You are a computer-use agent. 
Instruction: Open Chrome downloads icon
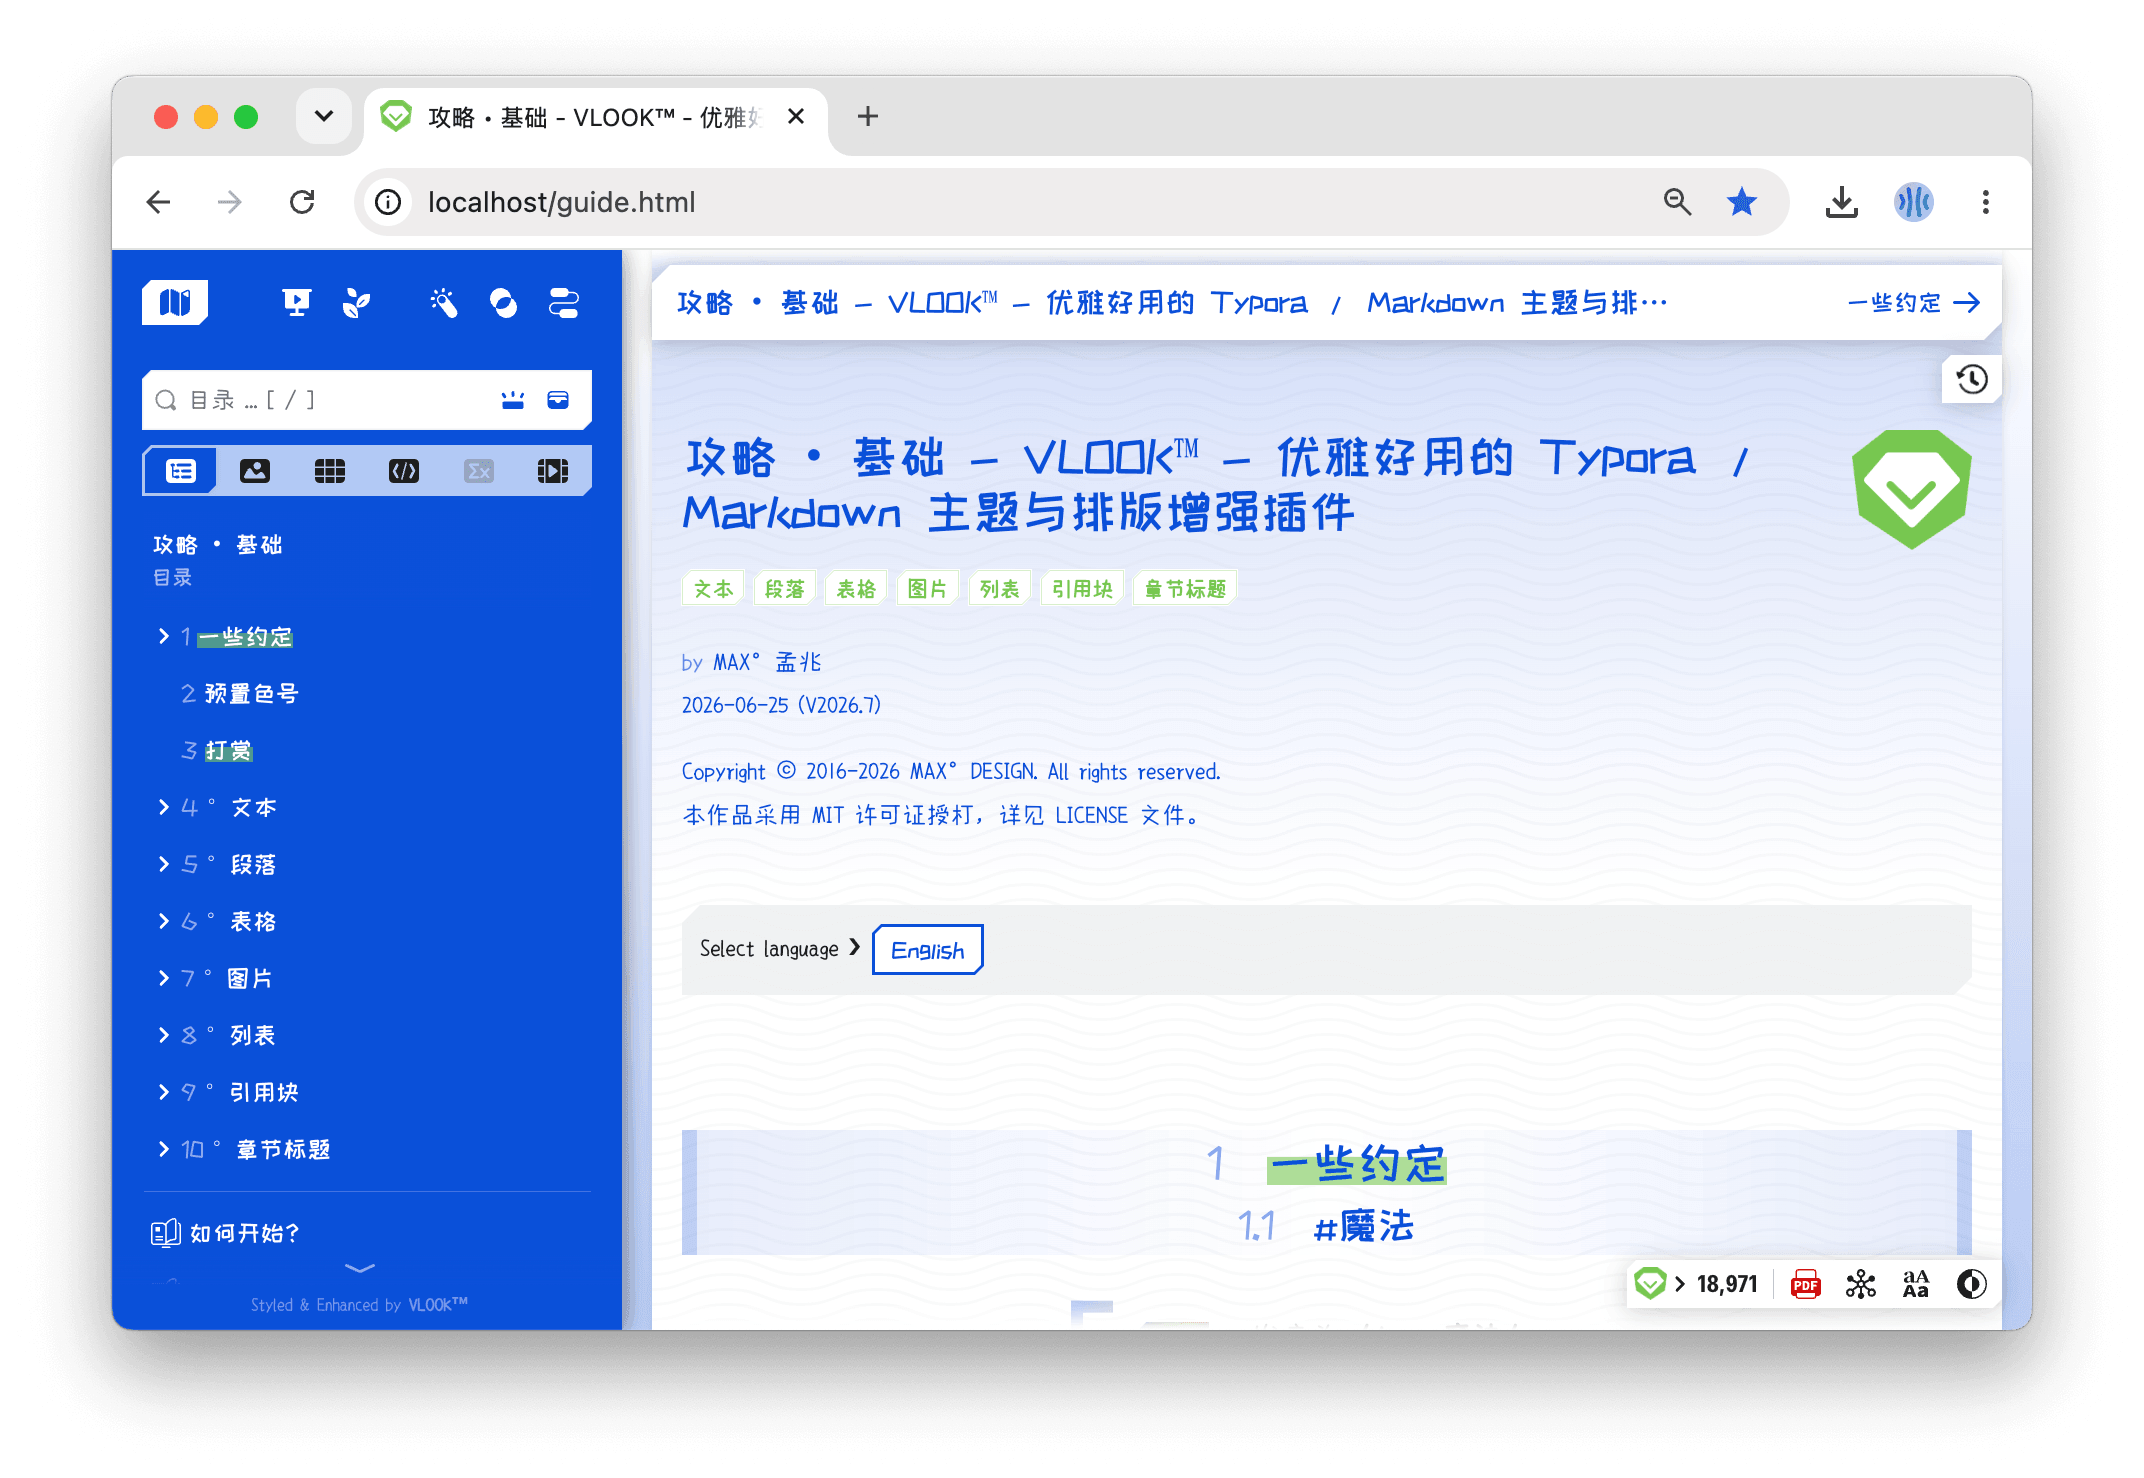tap(1841, 202)
